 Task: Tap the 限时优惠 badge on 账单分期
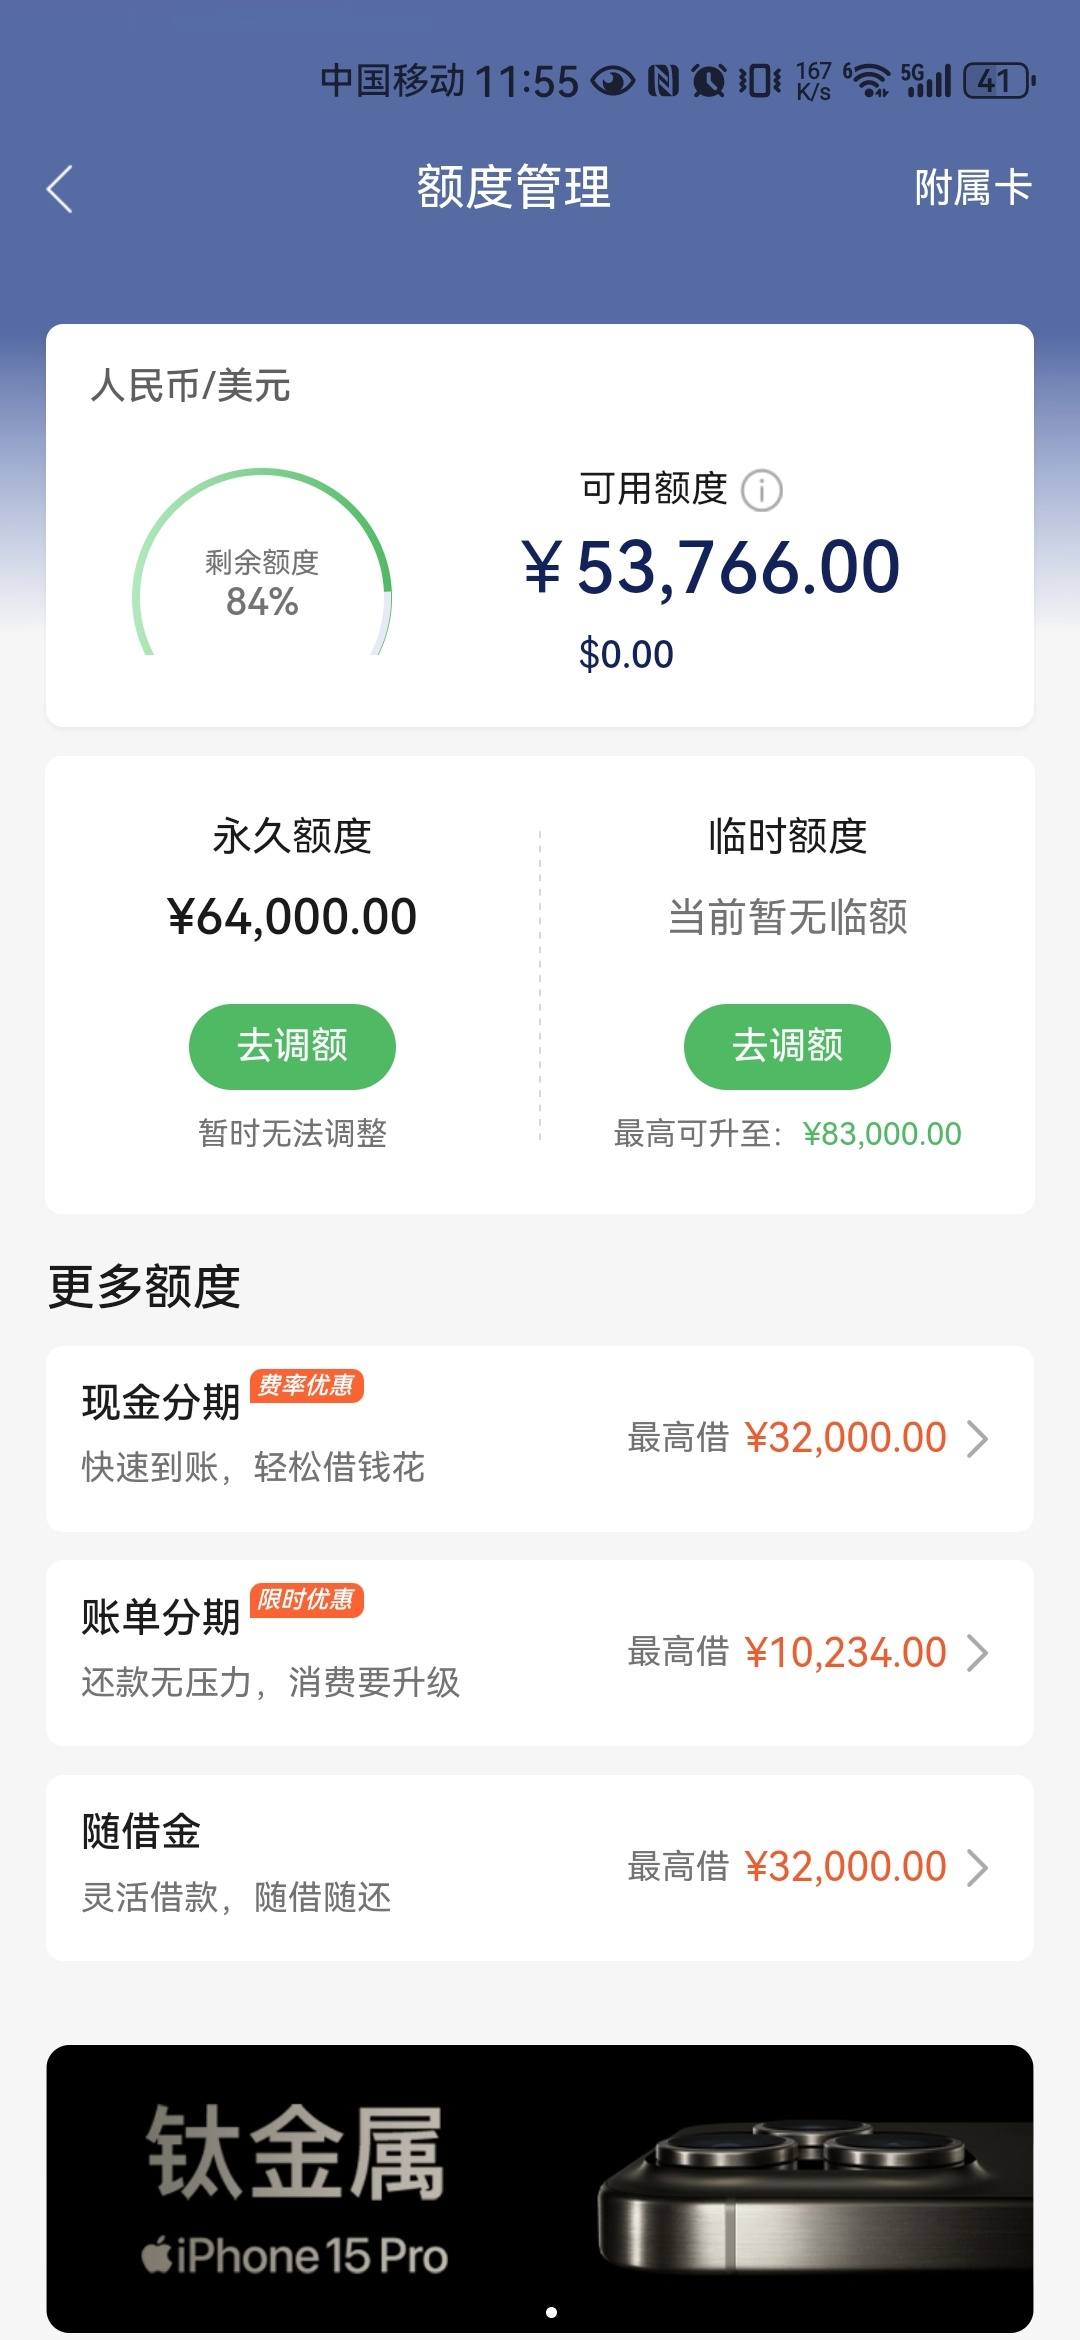click(x=306, y=1600)
